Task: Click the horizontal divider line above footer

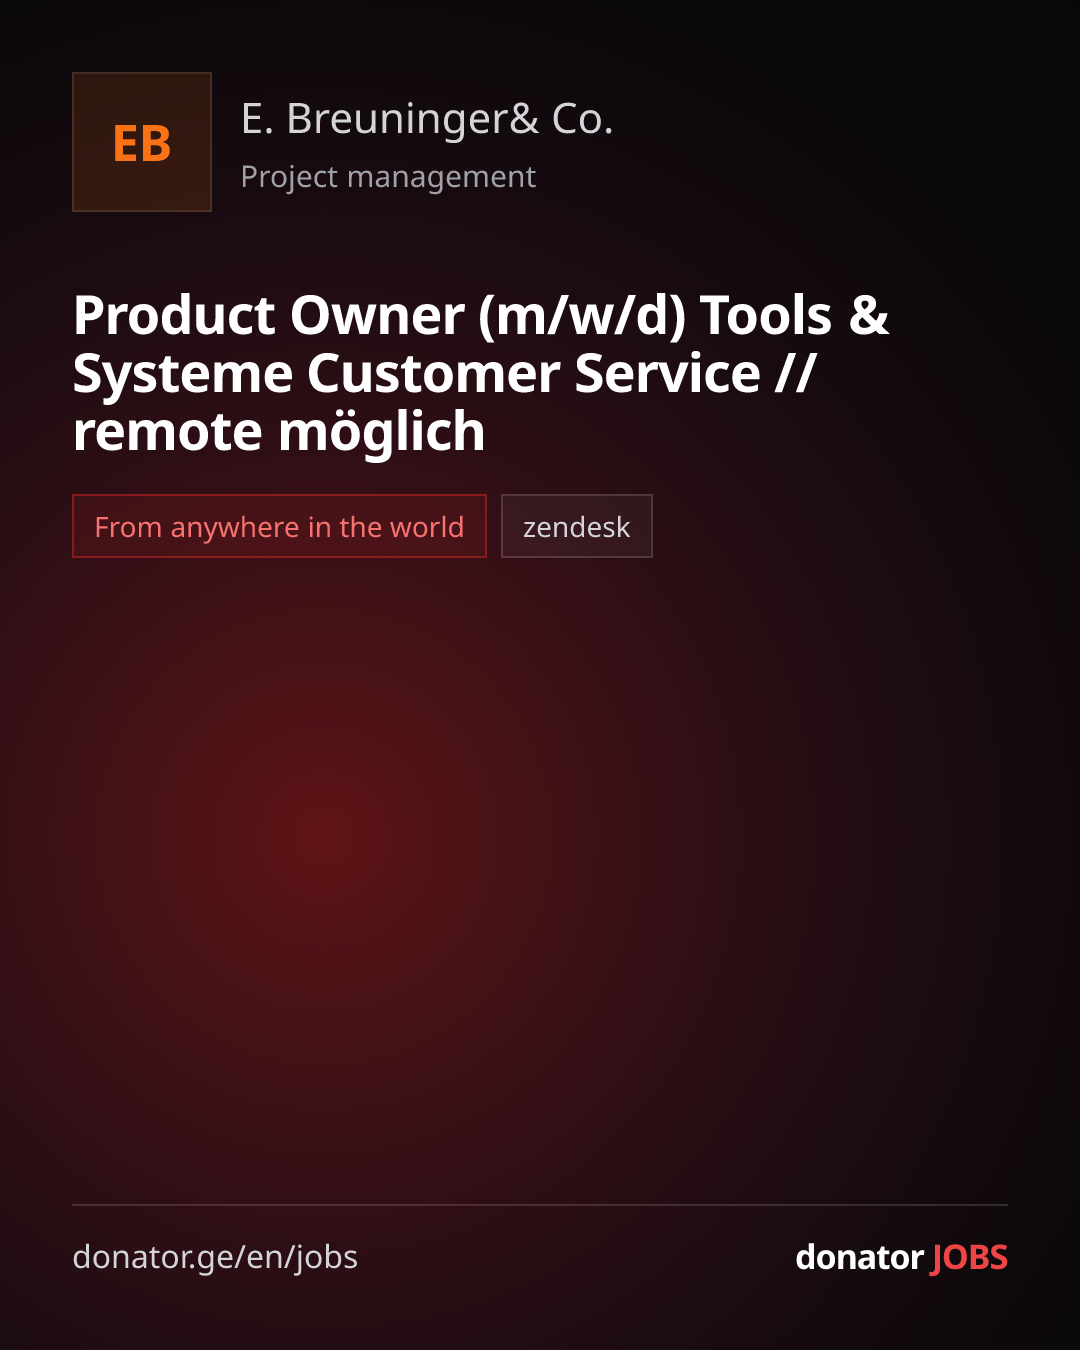Action: click(540, 1205)
